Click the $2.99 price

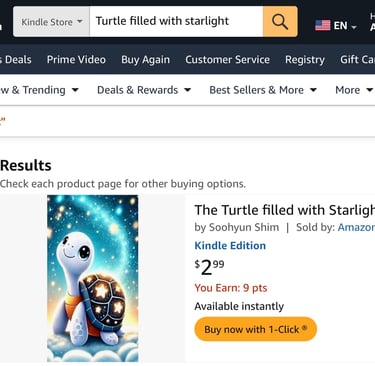point(209,267)
